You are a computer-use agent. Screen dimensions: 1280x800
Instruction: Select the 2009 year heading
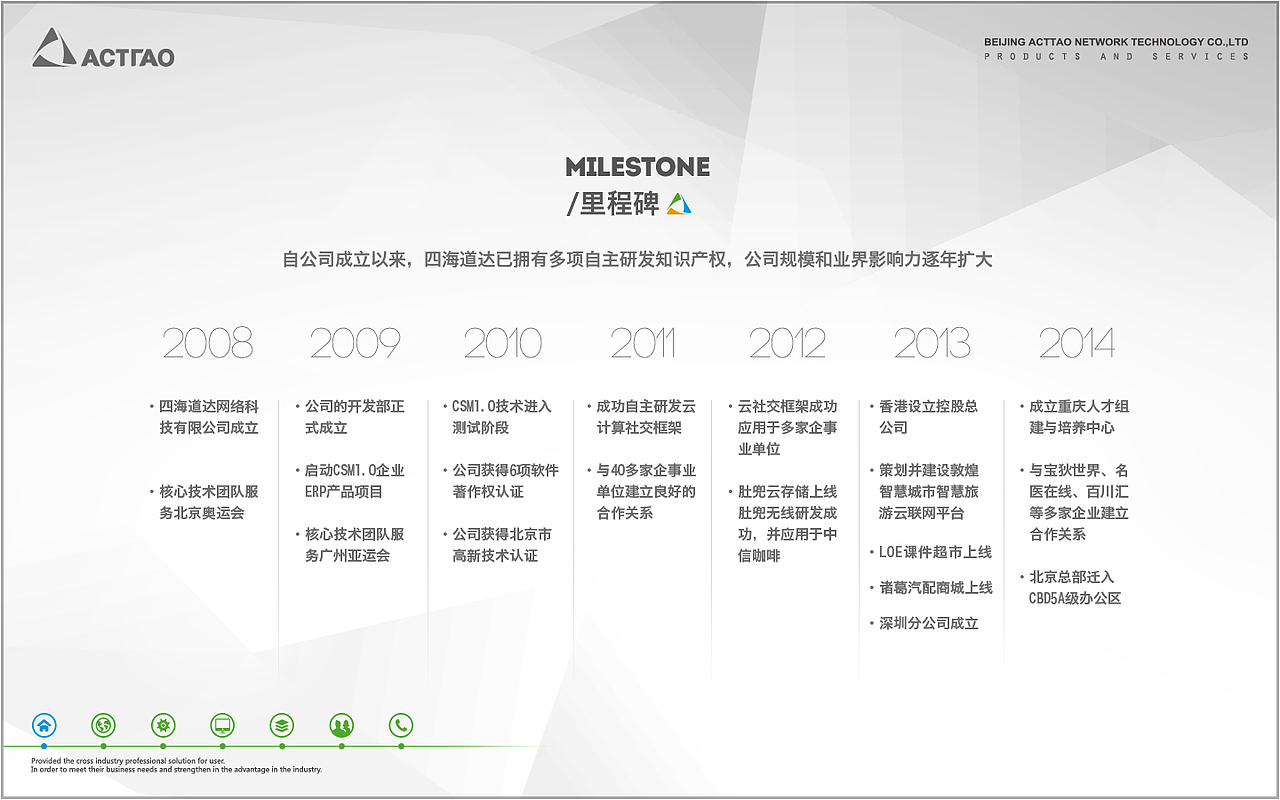(x=355, y=344)
